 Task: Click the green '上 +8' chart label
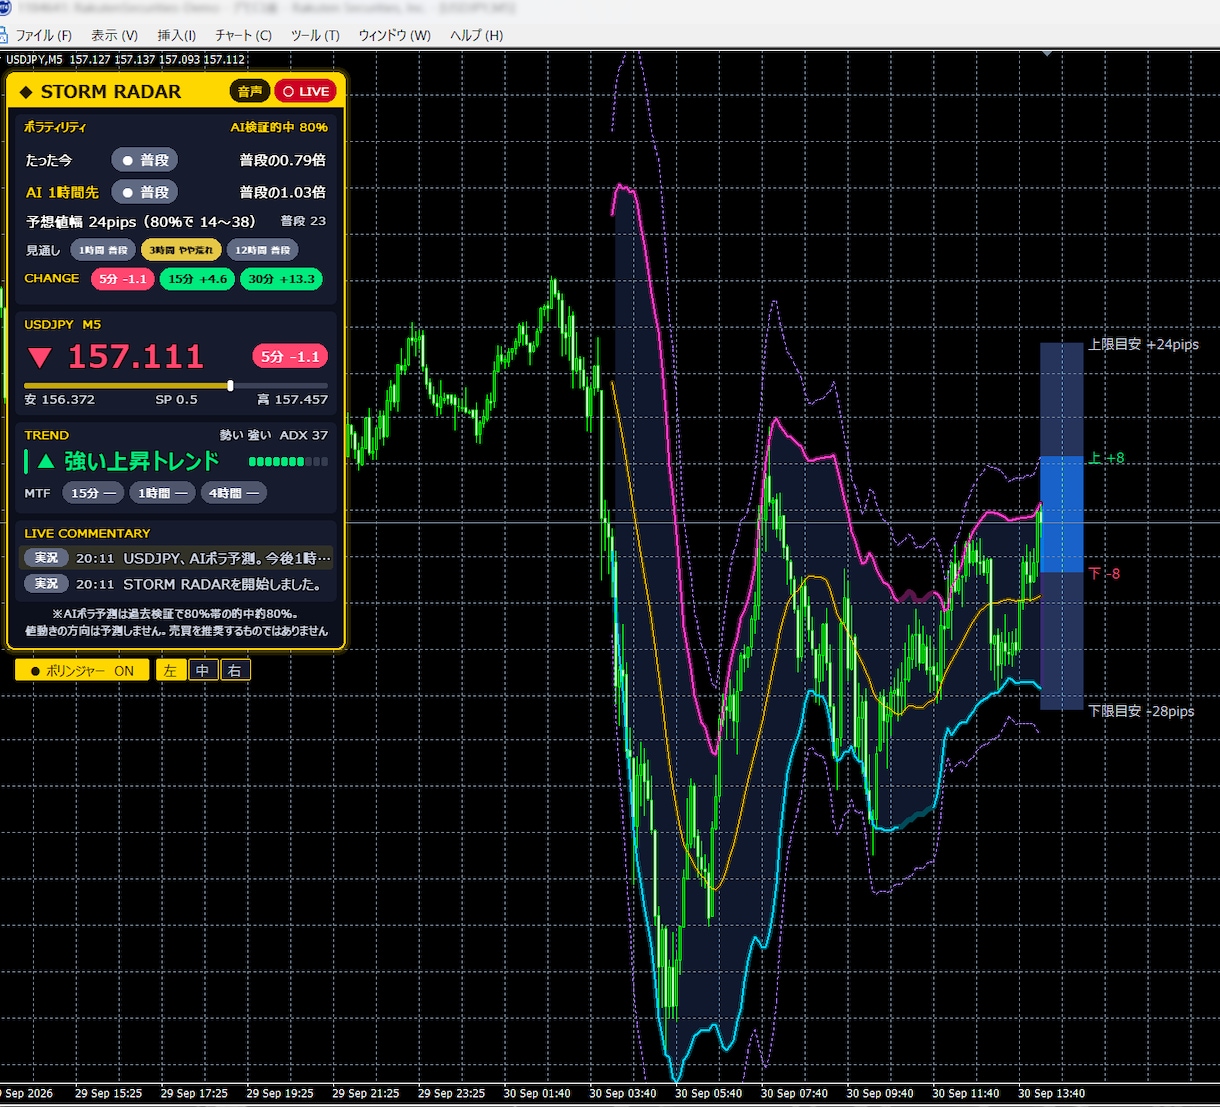click(x=1106, y=458)
